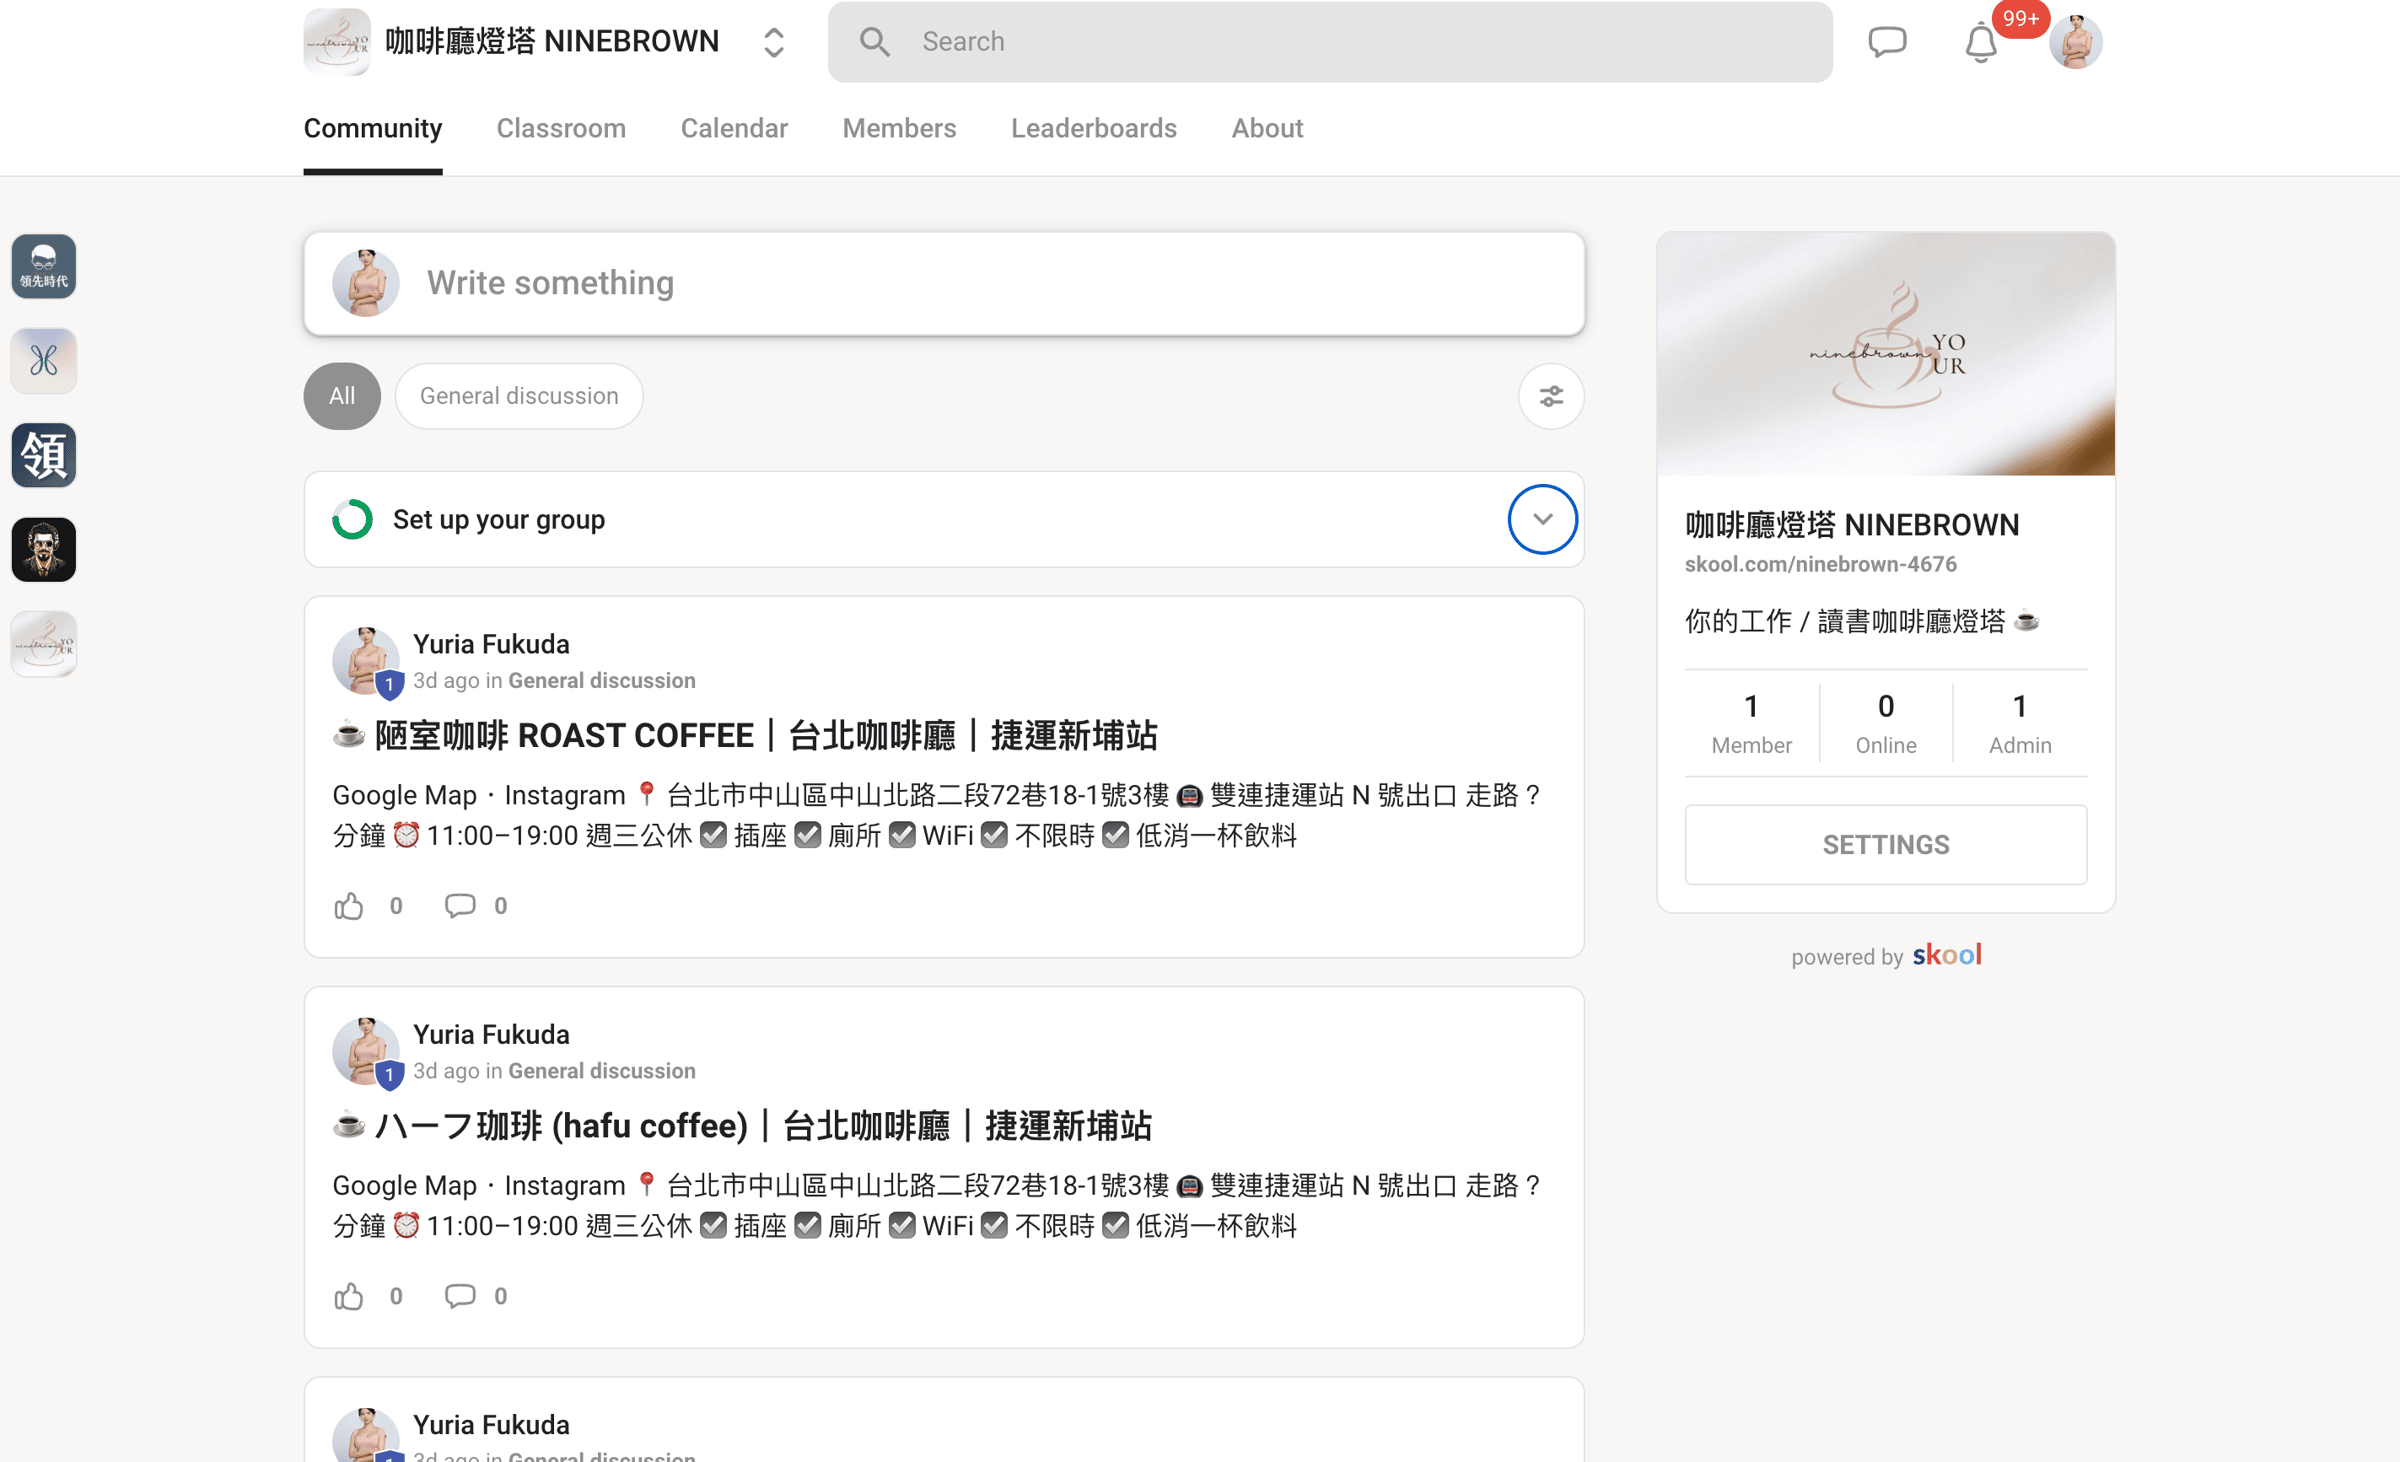Go to the Members tab

pyautogui.click(x=899, y=128)
